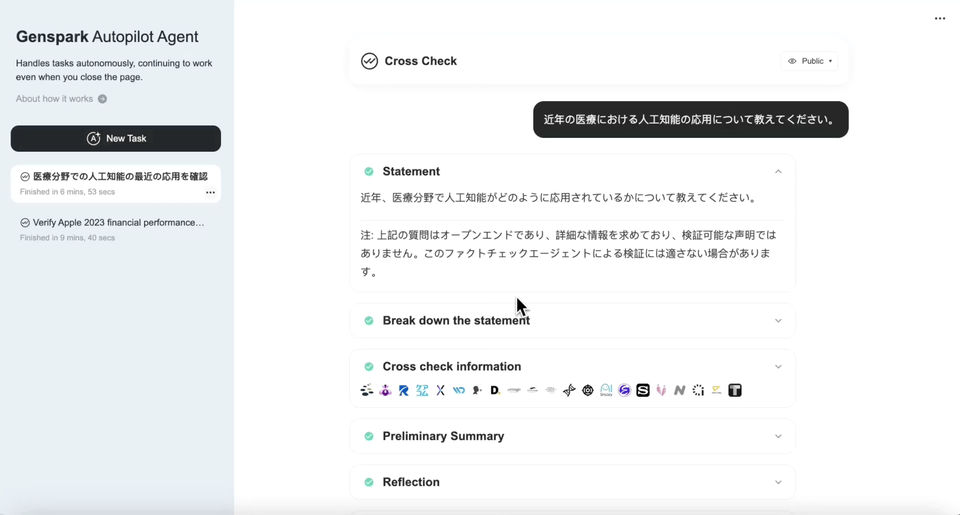
Task: Click the pink tulip source icon
Action: click(661, 390)
